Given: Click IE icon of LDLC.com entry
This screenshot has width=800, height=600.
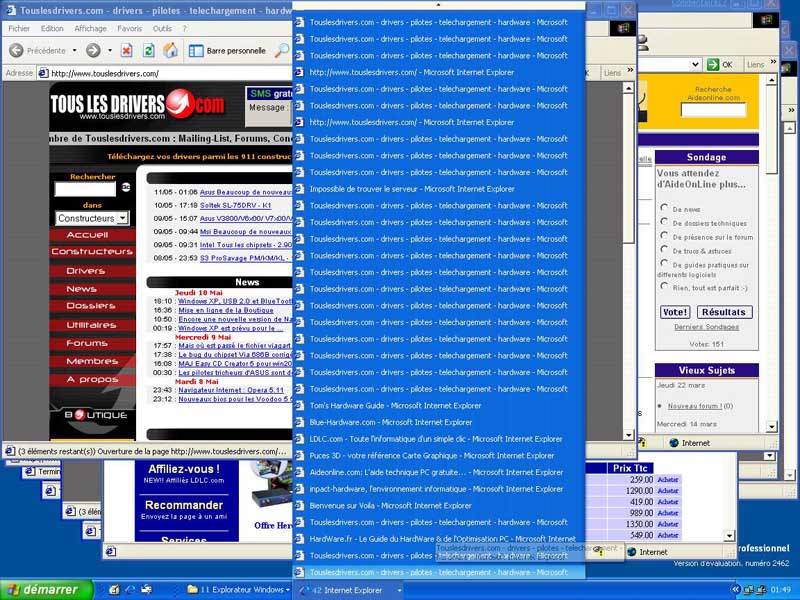Looking at the screenshot, I should point(299,439).
